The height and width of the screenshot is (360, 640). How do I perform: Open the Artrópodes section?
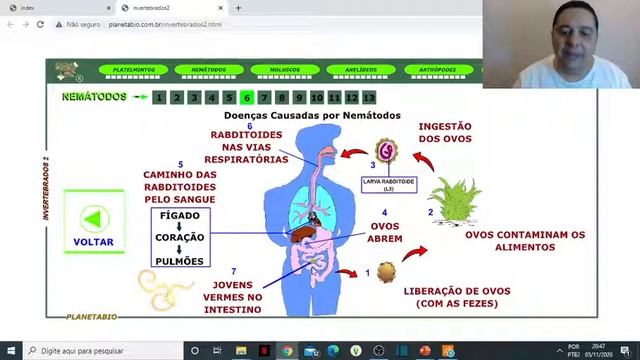click(x=438, y=70)
